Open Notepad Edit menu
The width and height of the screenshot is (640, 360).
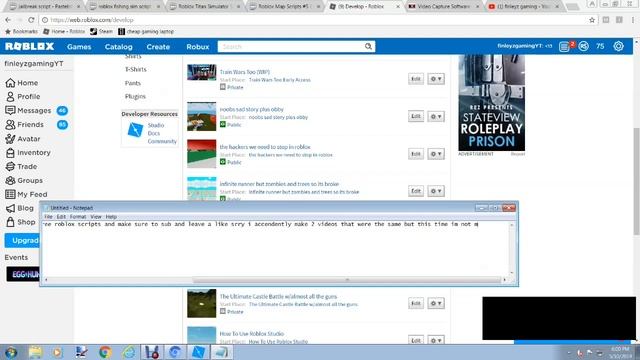61,217
